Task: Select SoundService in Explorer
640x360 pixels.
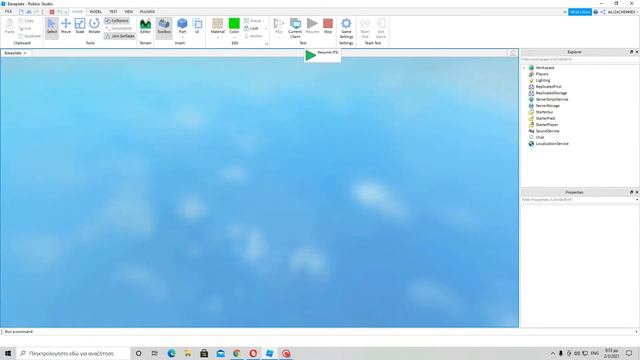Action: 547,131
